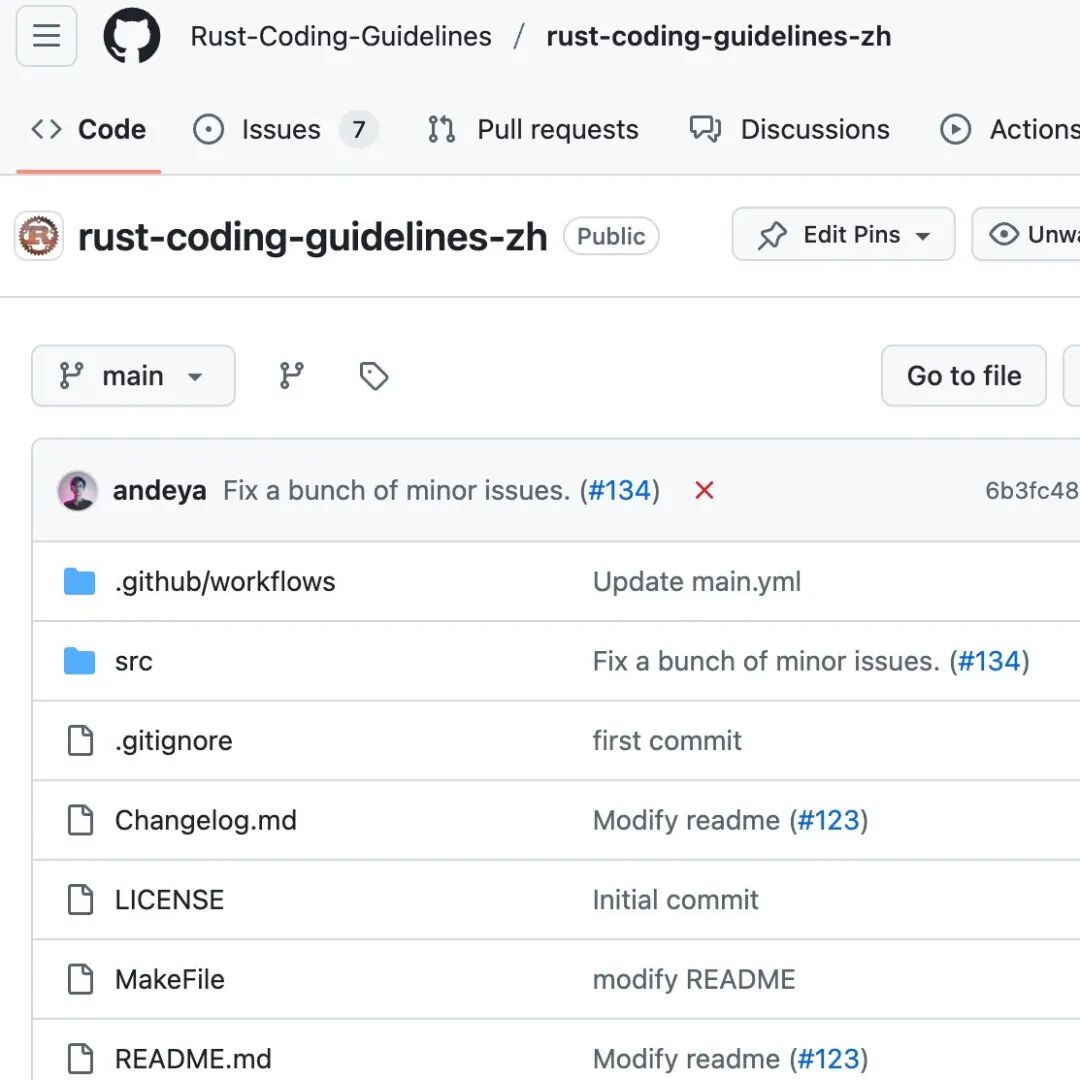Image resolution: width=1080 pixels, height=1080 pixels.
Task: Open modify README commit message
Action: click(x=694, y=979)
